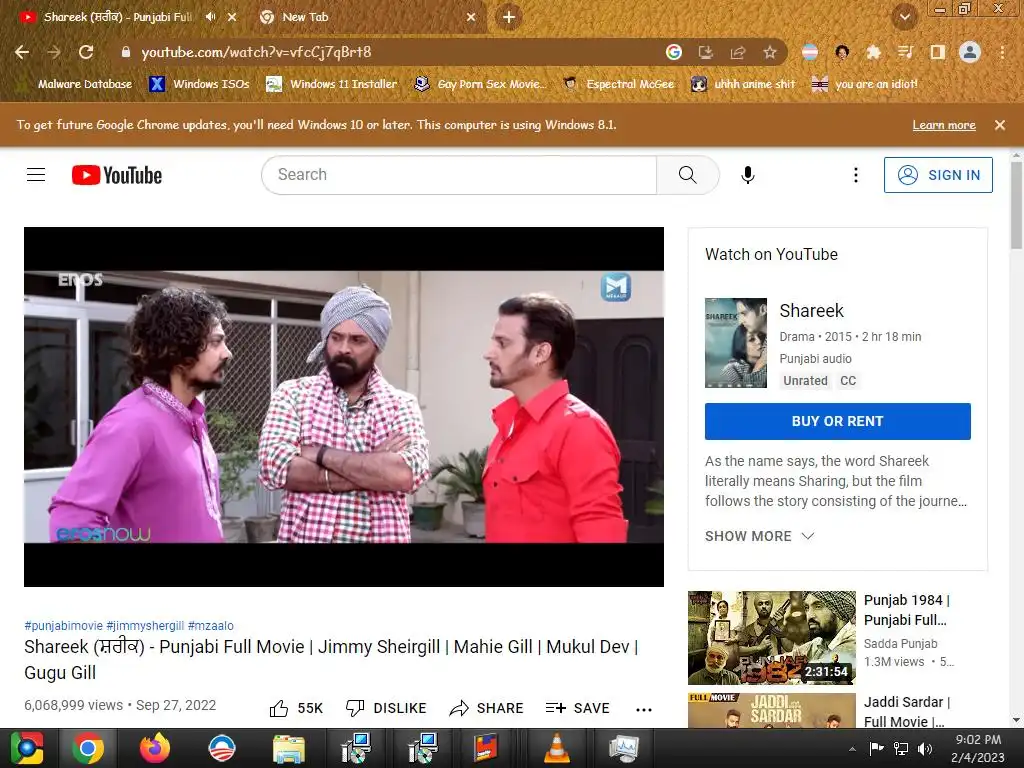This screenshot has width=1024, height=768.
Task: Dismiss the Chrome update infobar
Action: point(1000,125)
